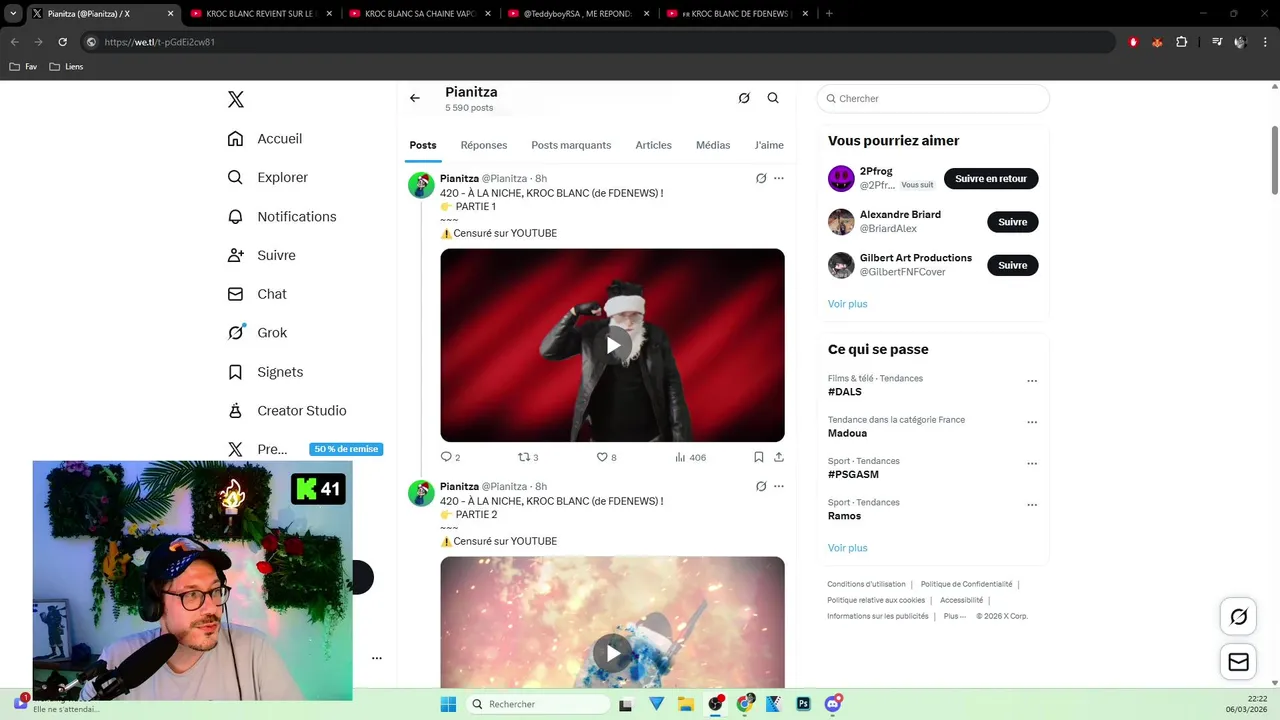Switch to the Réponses tab
The width and height of the screenshot is (1280, 720).
click(484, 145)
